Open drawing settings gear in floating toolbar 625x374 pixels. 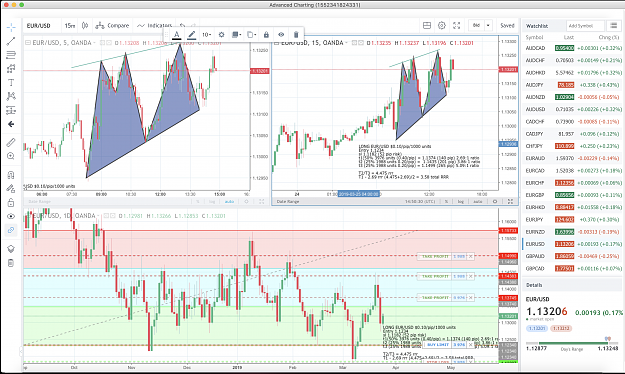222,35
